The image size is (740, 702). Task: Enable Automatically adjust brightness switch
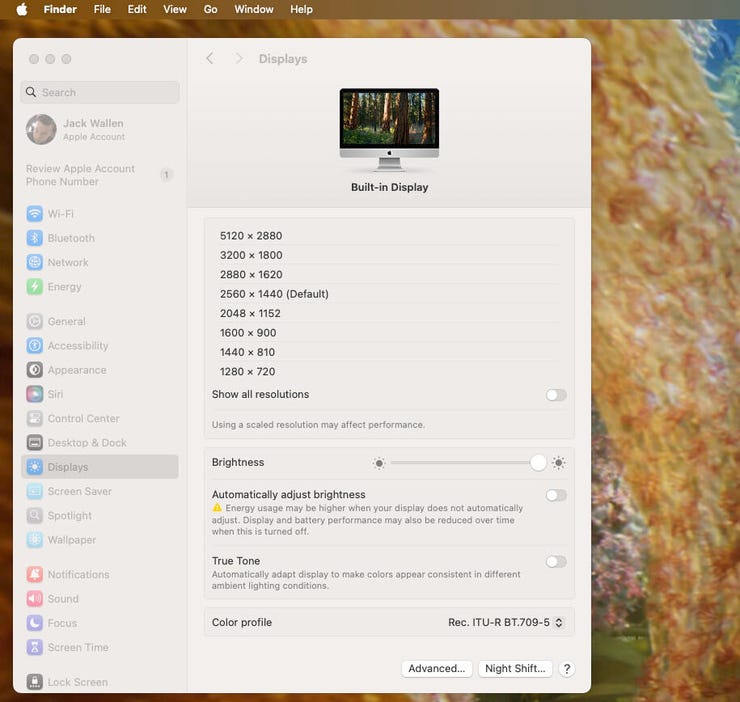coord(556,495)
